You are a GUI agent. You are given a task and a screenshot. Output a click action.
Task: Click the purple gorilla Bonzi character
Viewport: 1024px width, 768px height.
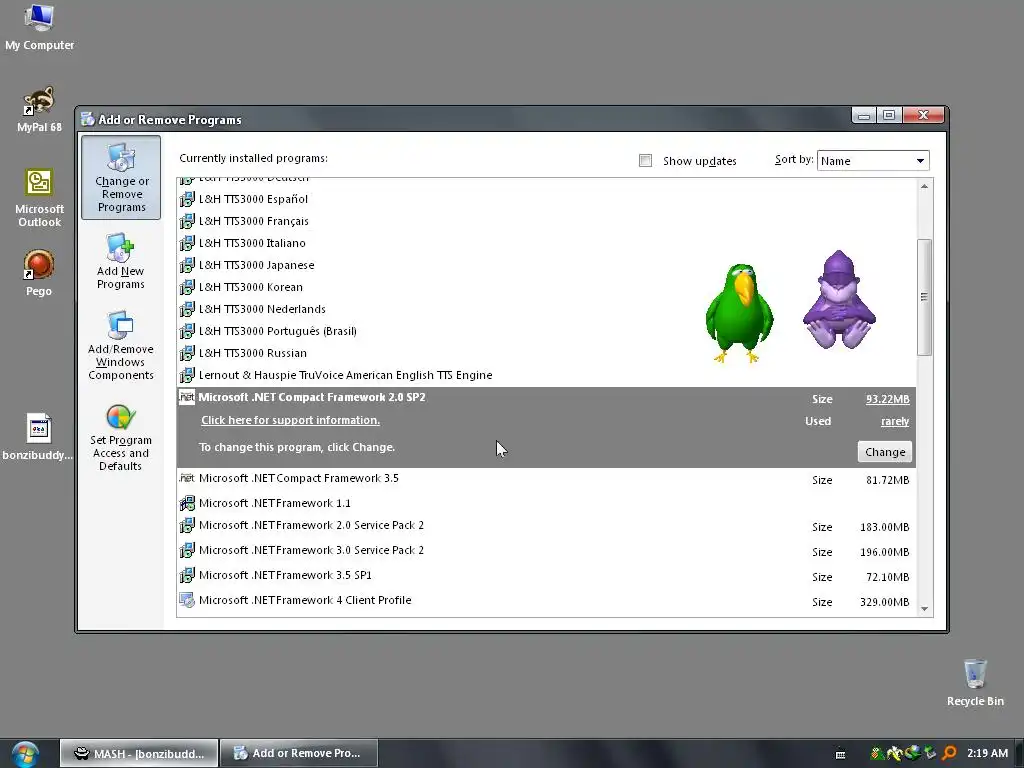(839, 300)
